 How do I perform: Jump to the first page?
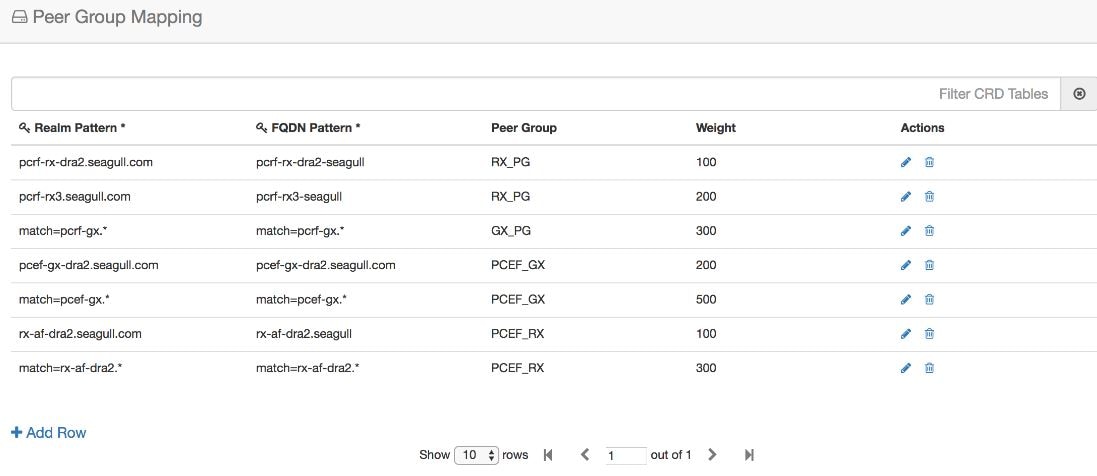pos(548,455)
